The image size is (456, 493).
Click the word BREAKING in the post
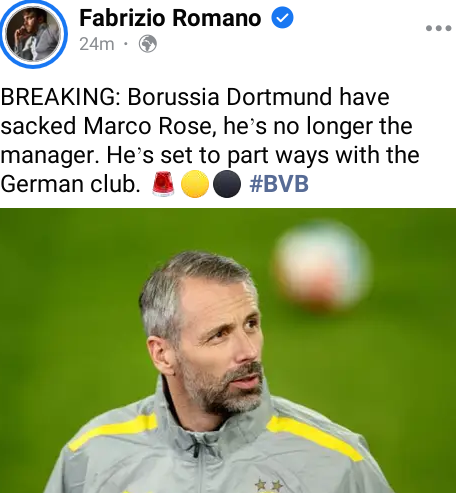58,97
